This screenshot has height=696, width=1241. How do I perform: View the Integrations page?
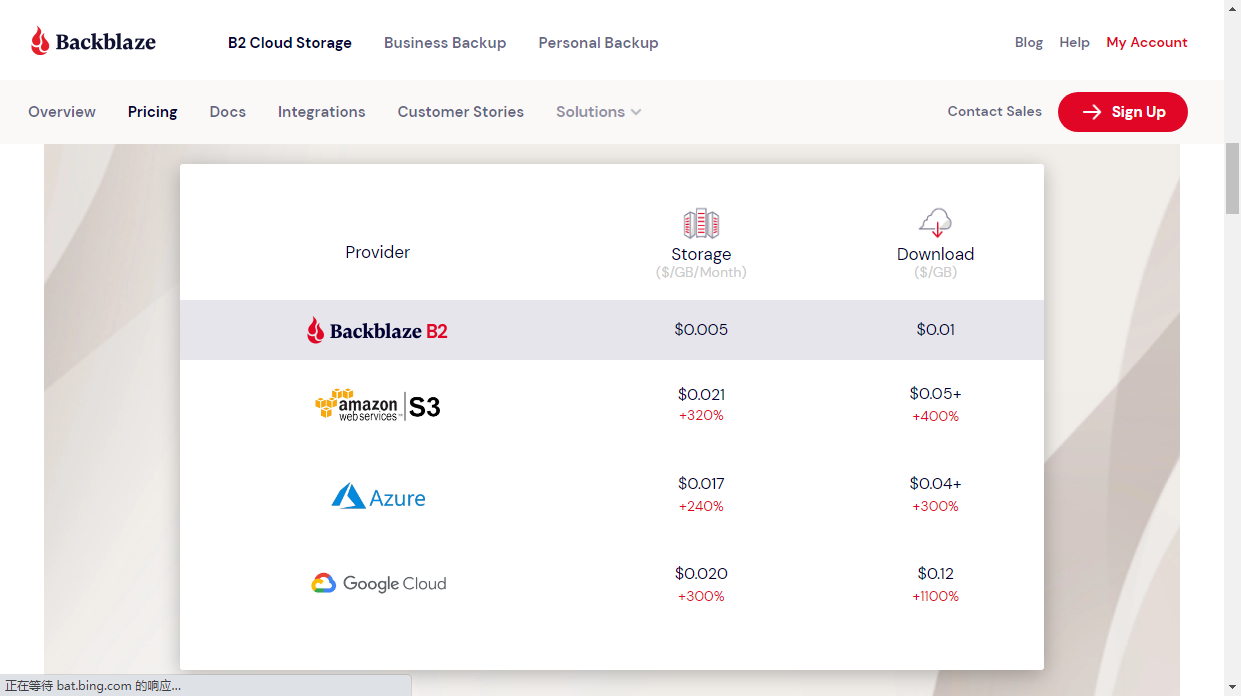[321, 112]
